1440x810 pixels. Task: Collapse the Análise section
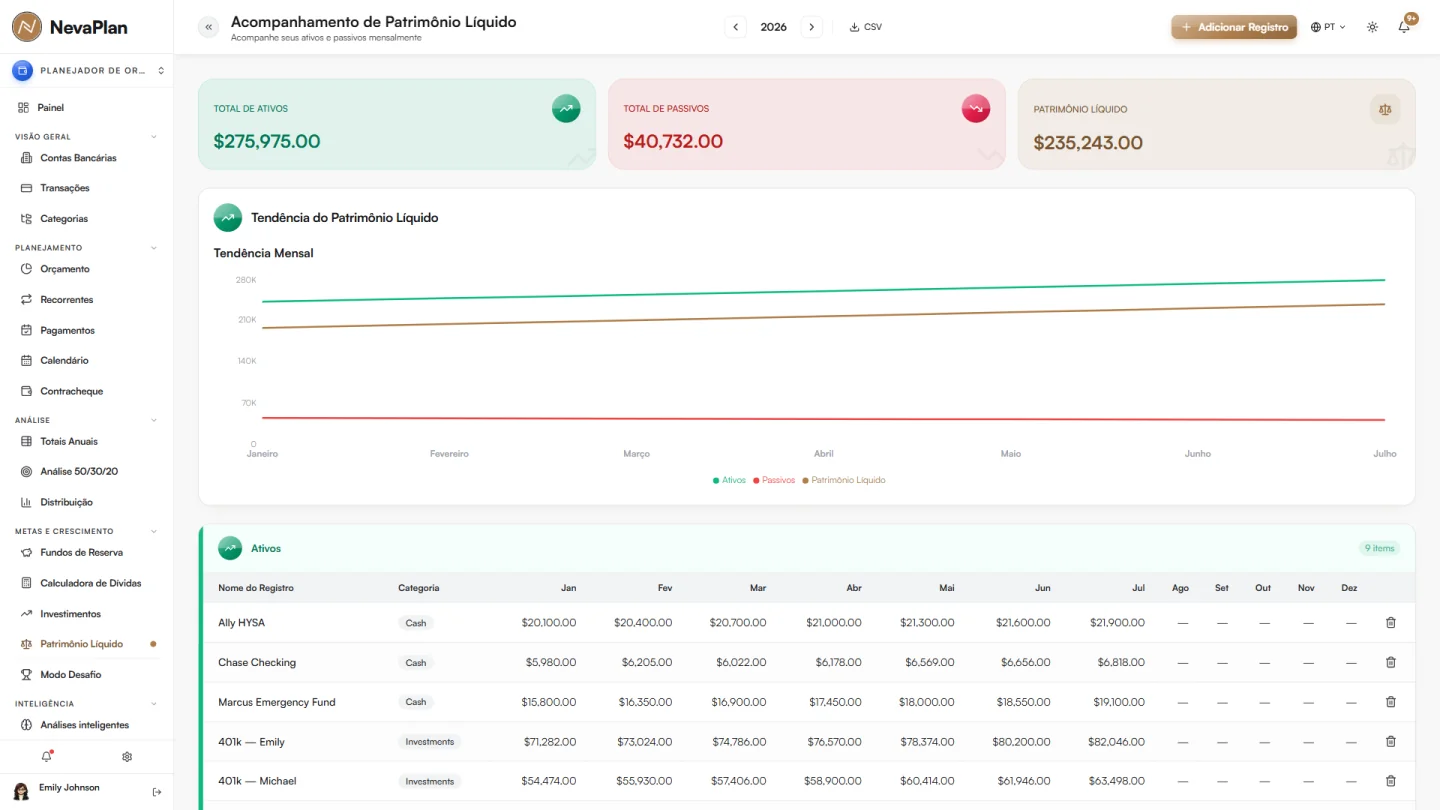(154, 420)
